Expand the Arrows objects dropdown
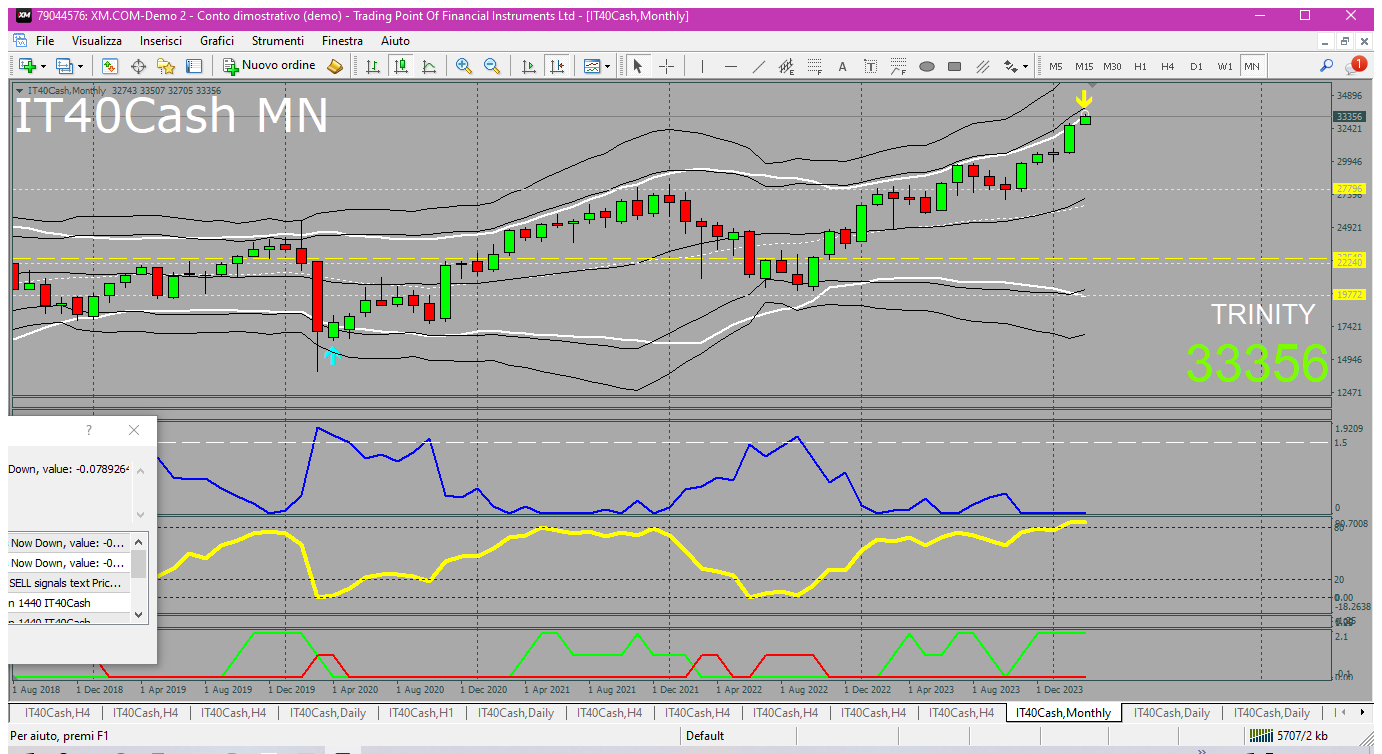This screenshot has height=754, width=1382. coord(1025,66)
